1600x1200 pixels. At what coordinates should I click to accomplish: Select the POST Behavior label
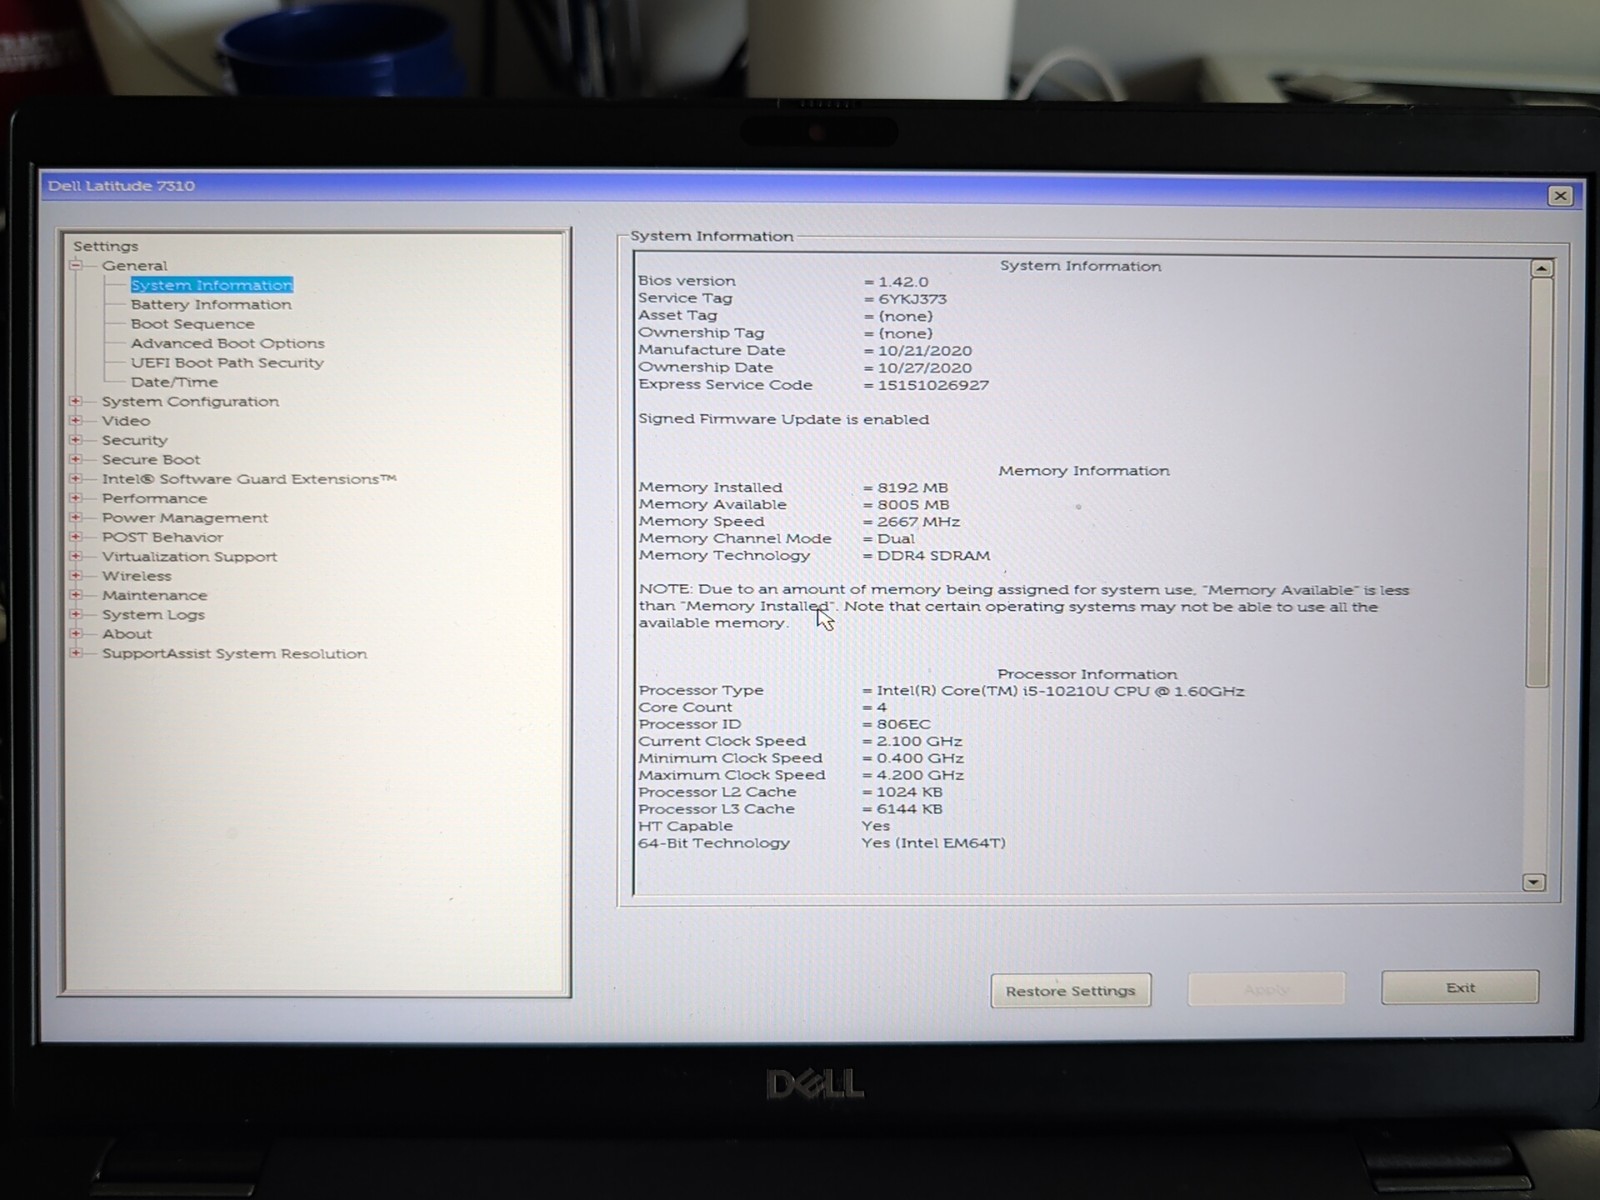(162, 537)
